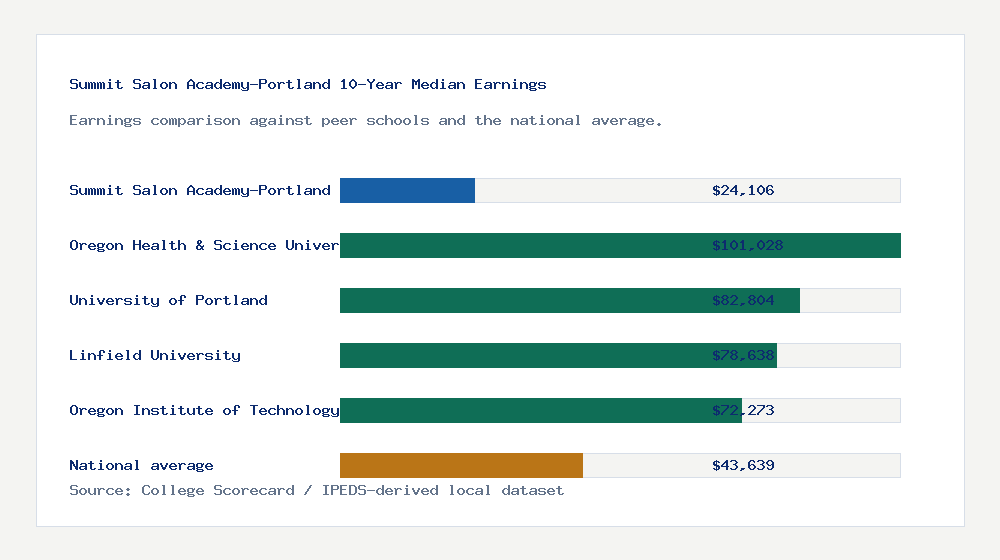Image resolution: width=1000 pixels, height=560 pixels.
Task: Select the $24,106 value
Action: (743, 191)
